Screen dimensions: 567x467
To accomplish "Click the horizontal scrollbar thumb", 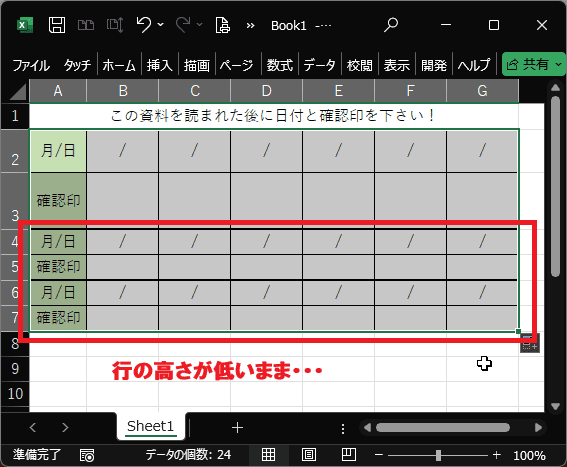I will tap(443, 428).
